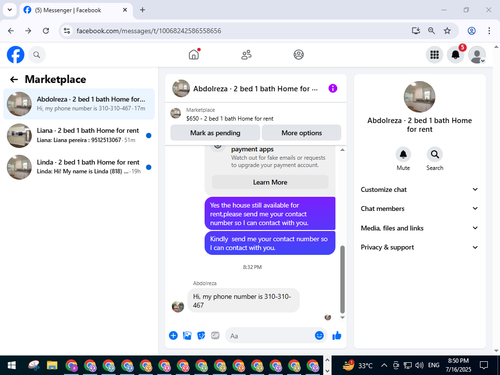Click Abdolreza's avatar in chat header
The height and width of the screenshot is (375, 500).
181,88
